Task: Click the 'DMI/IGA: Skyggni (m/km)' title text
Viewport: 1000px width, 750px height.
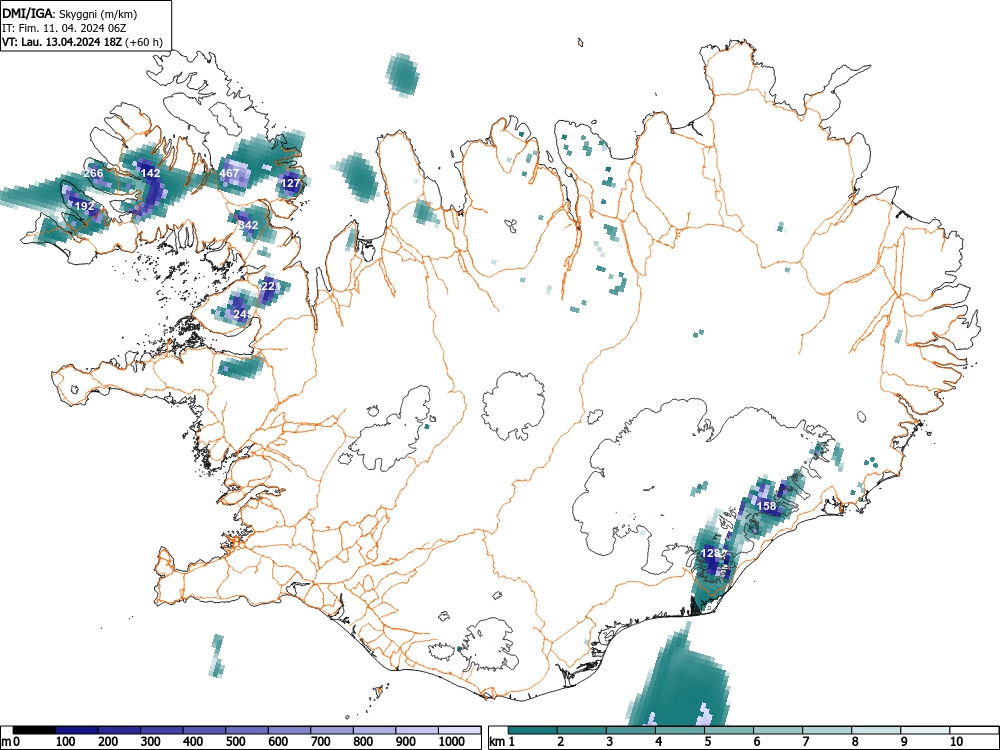Action: point(70,13)
